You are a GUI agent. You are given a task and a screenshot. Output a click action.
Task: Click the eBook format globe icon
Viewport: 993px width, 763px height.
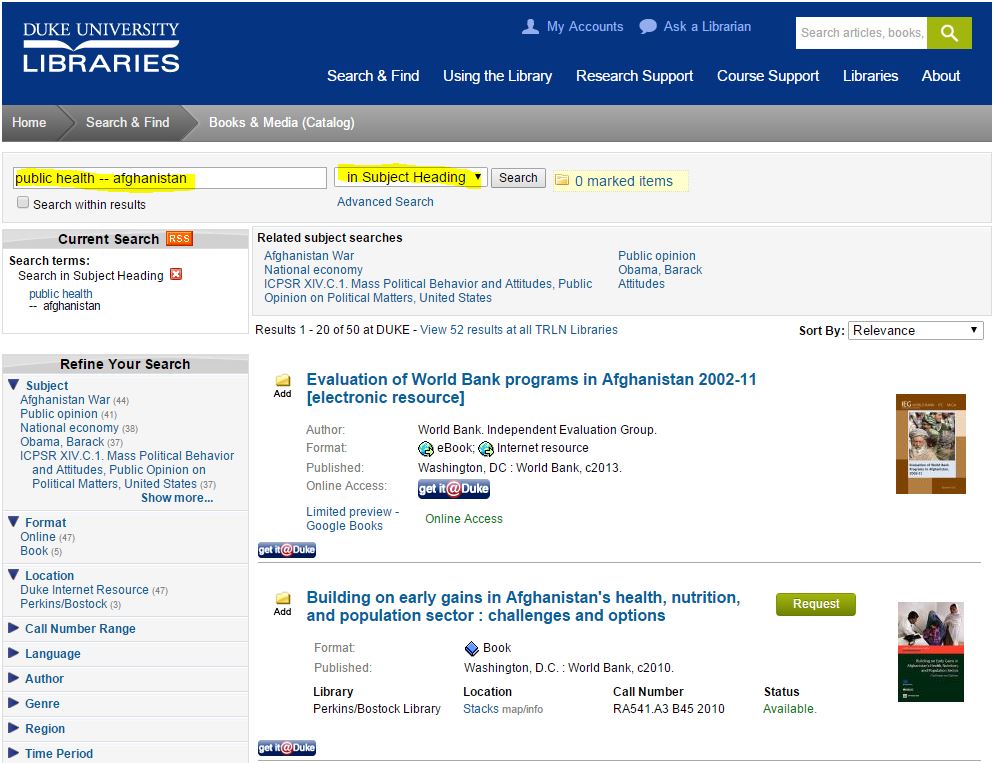[426, 448]
